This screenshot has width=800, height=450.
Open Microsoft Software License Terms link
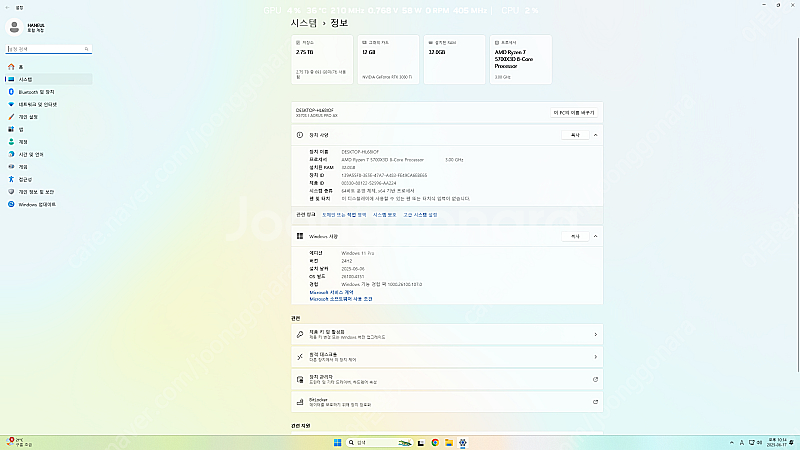pyautogui.click(x=341, y=299)
